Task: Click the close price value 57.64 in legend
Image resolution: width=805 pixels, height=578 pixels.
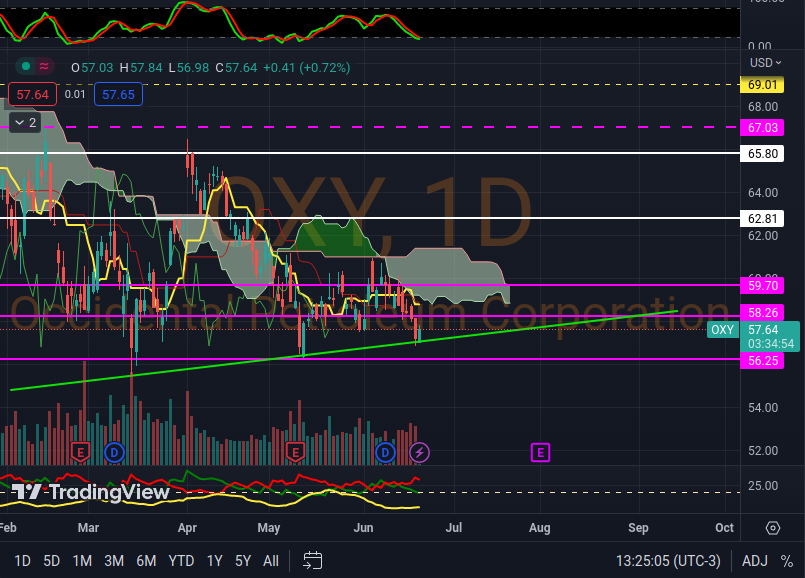Action: coord(241,68)
